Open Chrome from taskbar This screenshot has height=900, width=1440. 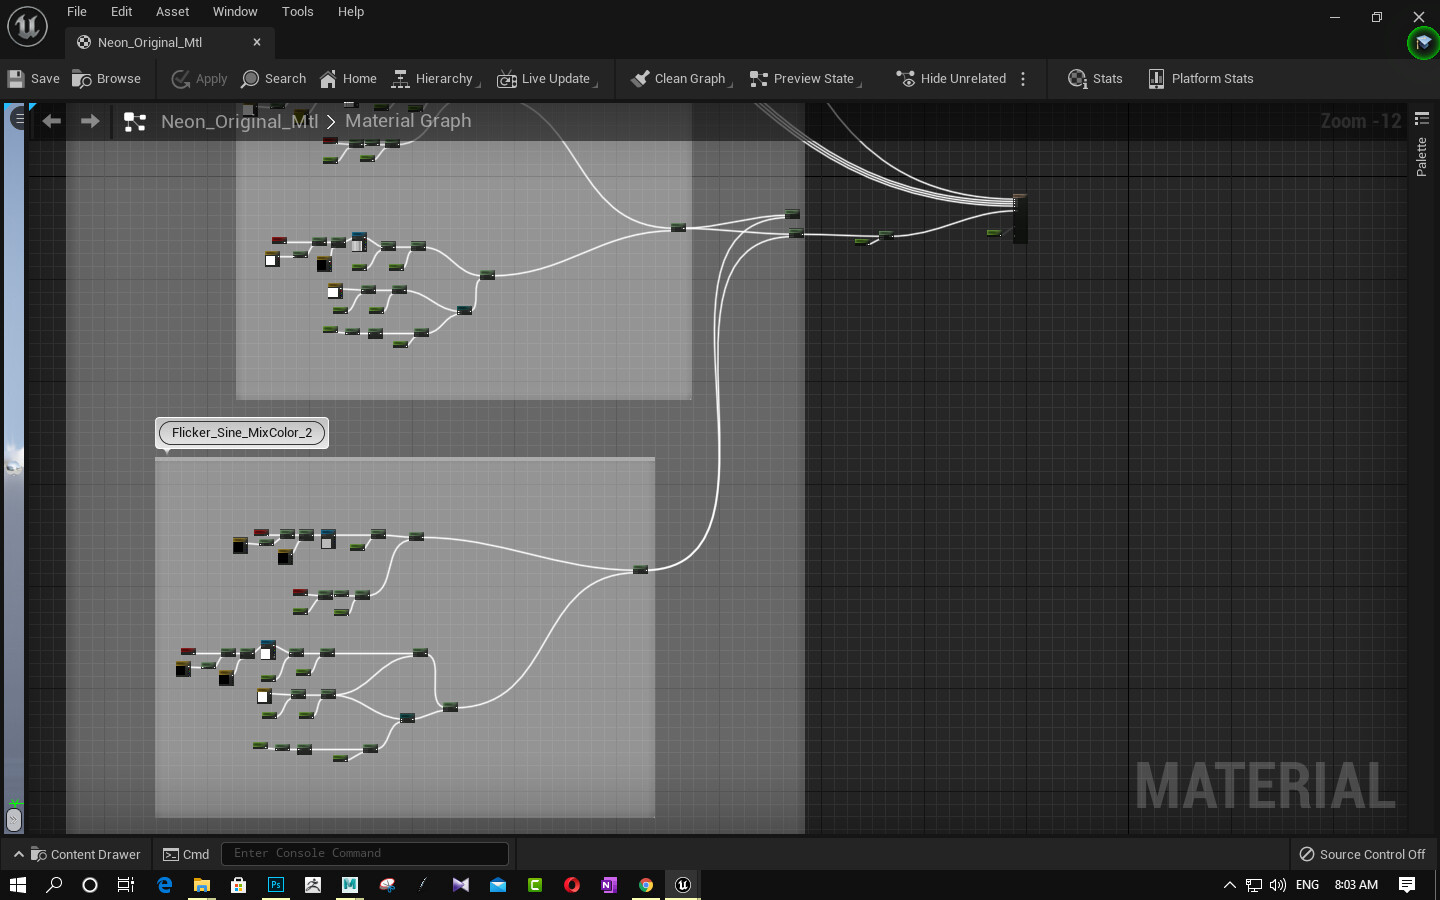pyautogui.click(x=646, y=885)
